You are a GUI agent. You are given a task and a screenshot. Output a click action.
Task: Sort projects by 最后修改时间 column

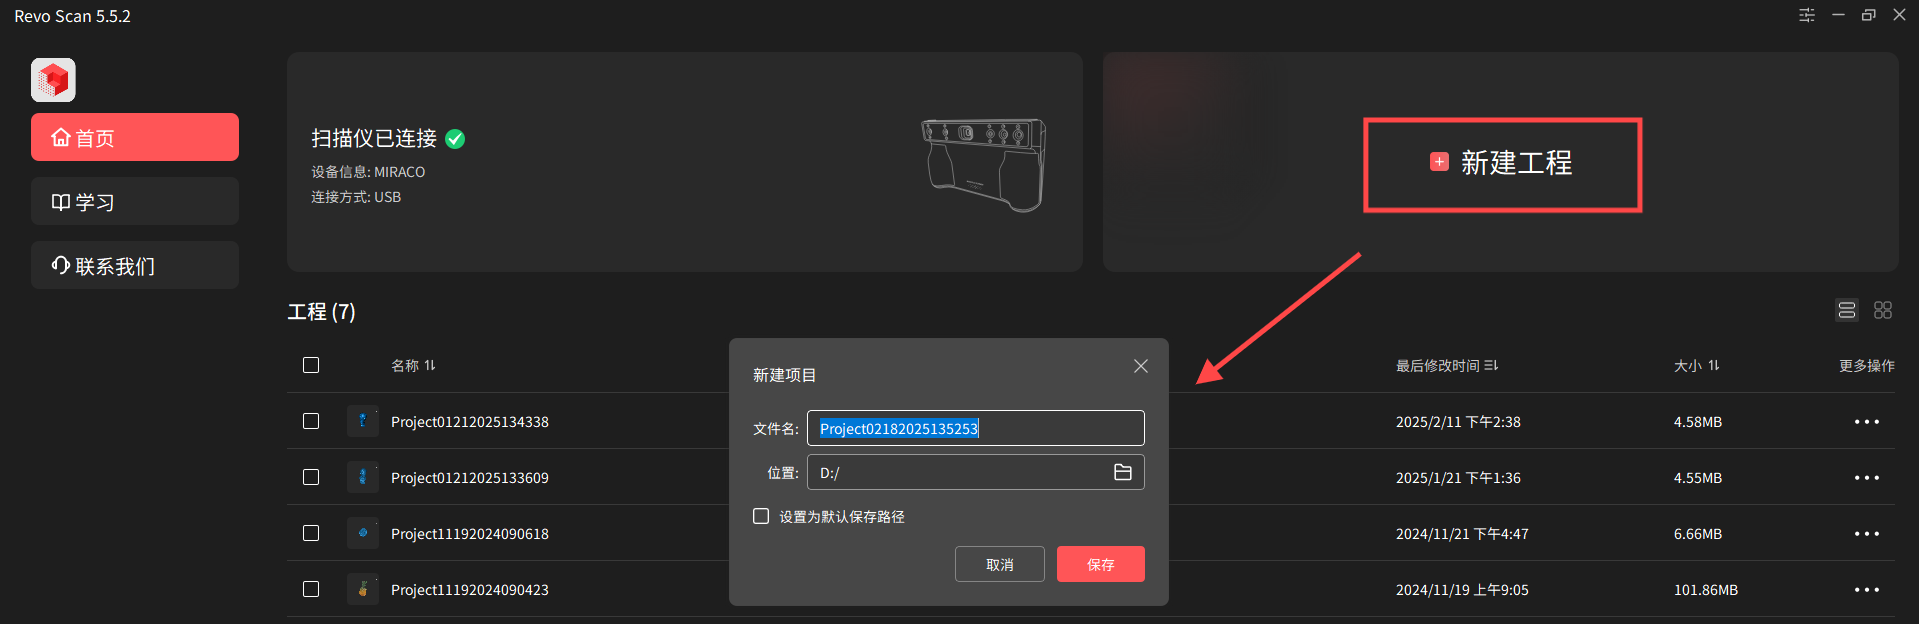tap(1447, 365)
